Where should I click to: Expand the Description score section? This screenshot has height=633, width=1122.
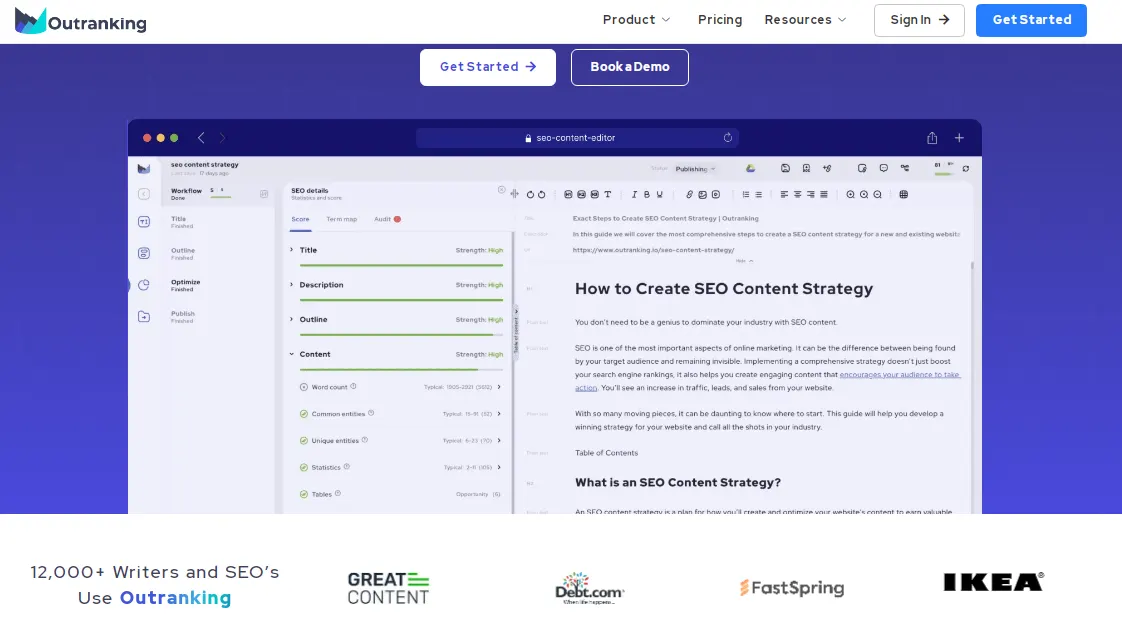(x=291, y=285)
